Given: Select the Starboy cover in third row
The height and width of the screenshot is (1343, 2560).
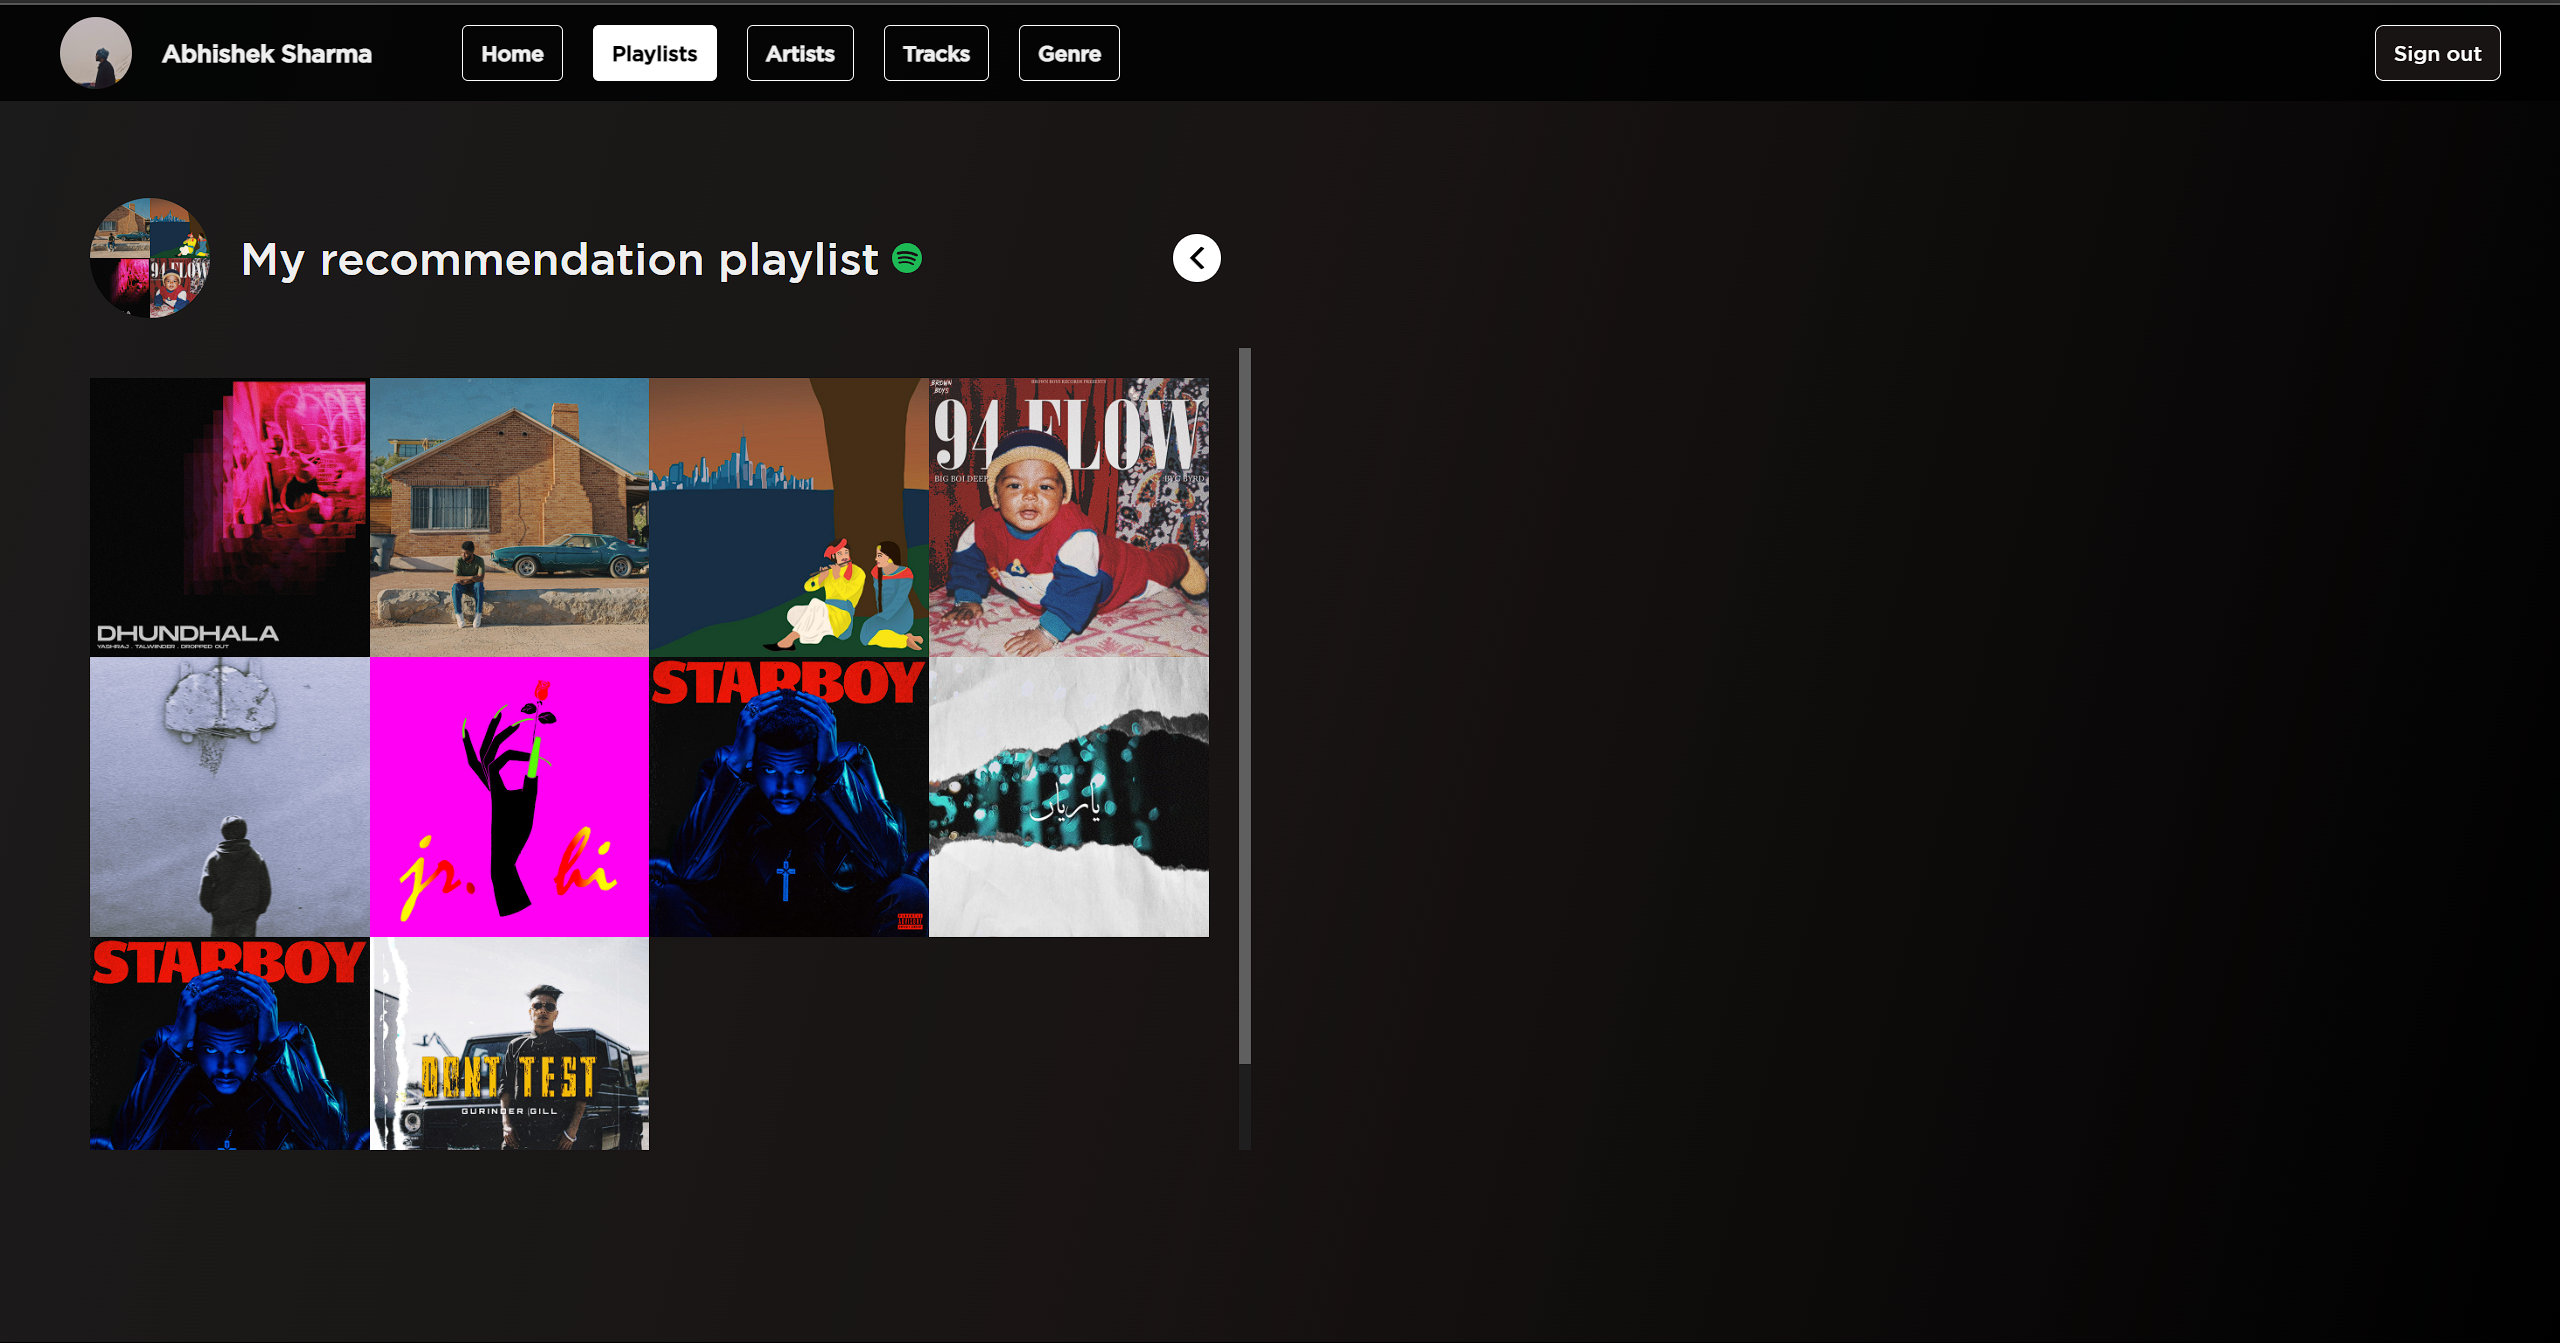Looking at the screenshot, I should [x=230, y=1043].
